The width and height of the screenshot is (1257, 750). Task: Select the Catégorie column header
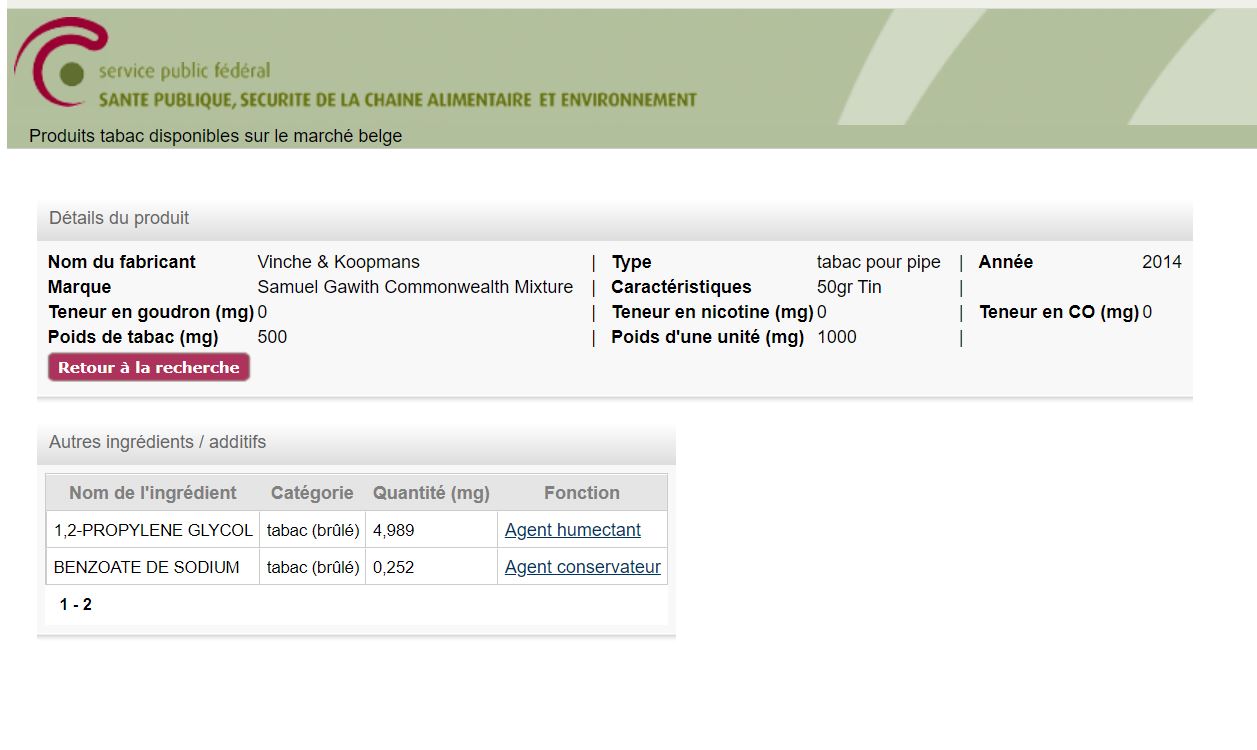click(x=312, y=493)
